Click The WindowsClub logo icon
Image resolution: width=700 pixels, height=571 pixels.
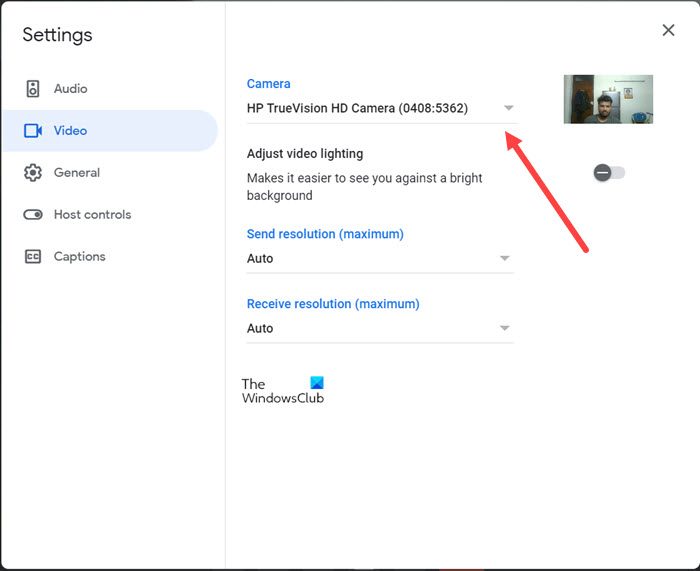coord(317,383)
